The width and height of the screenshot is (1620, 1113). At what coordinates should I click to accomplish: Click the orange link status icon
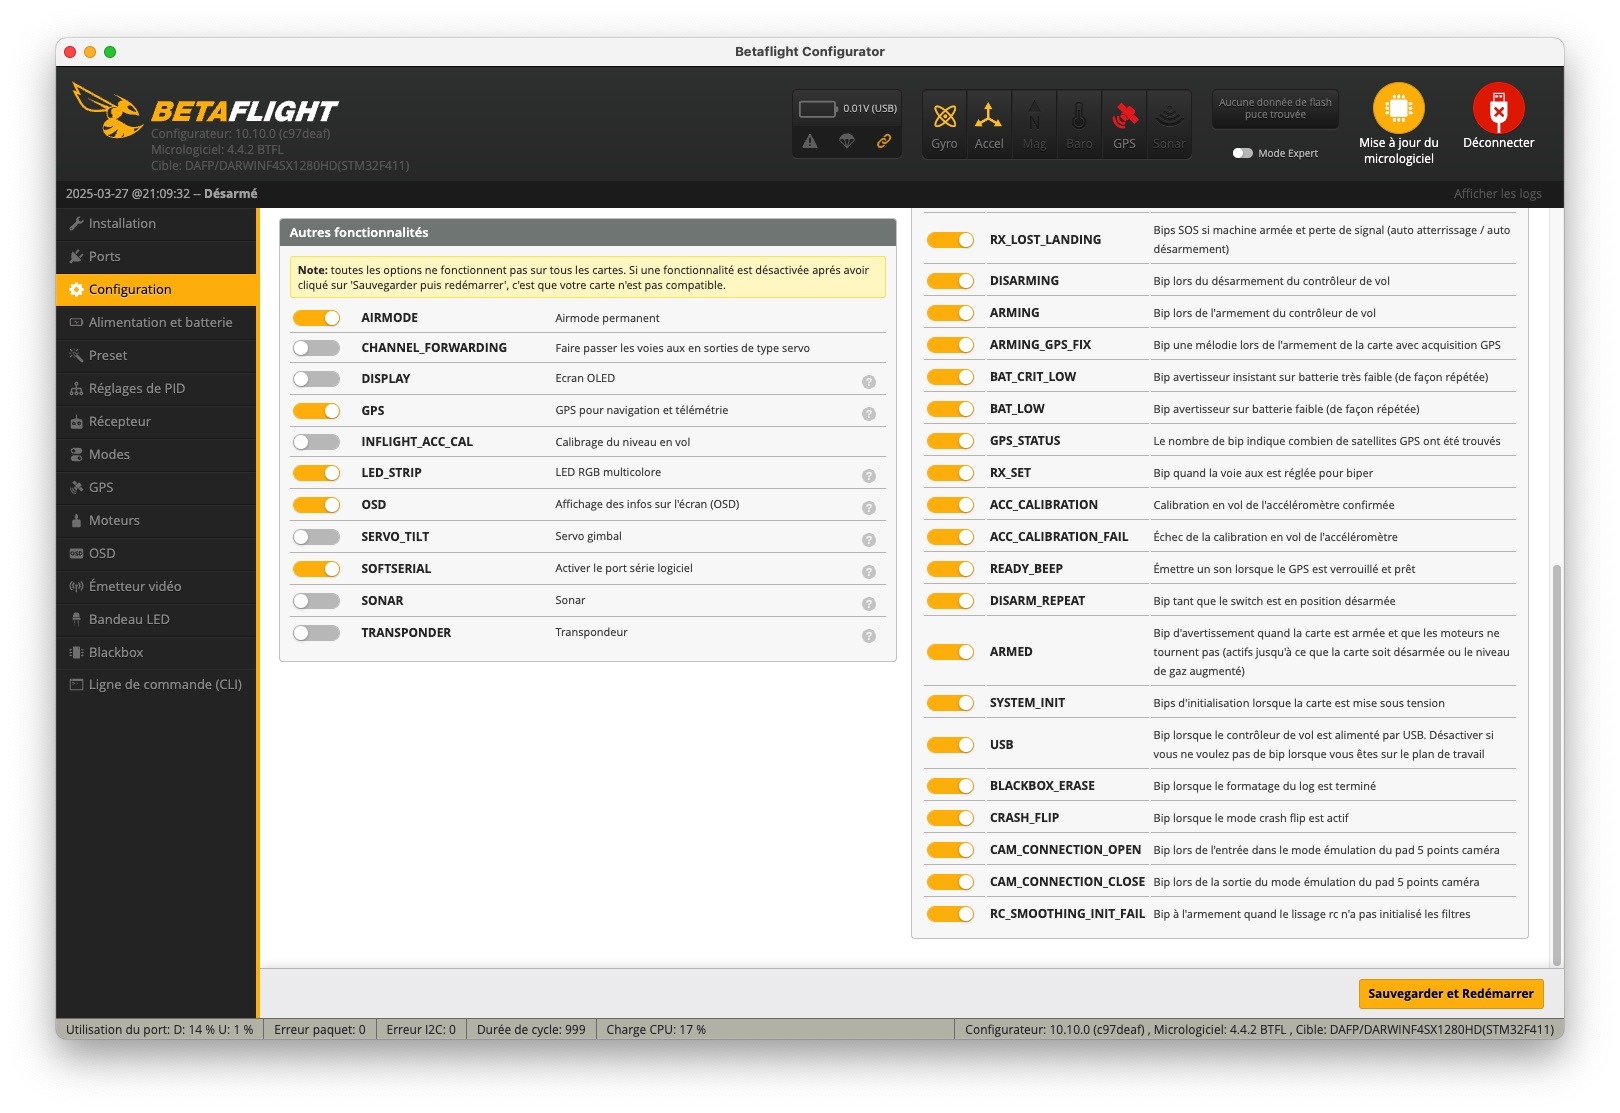click(884, 141)
